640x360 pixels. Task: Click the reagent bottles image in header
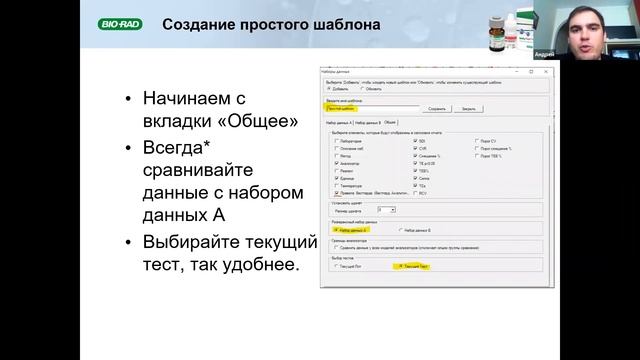[x=511, y=32]
